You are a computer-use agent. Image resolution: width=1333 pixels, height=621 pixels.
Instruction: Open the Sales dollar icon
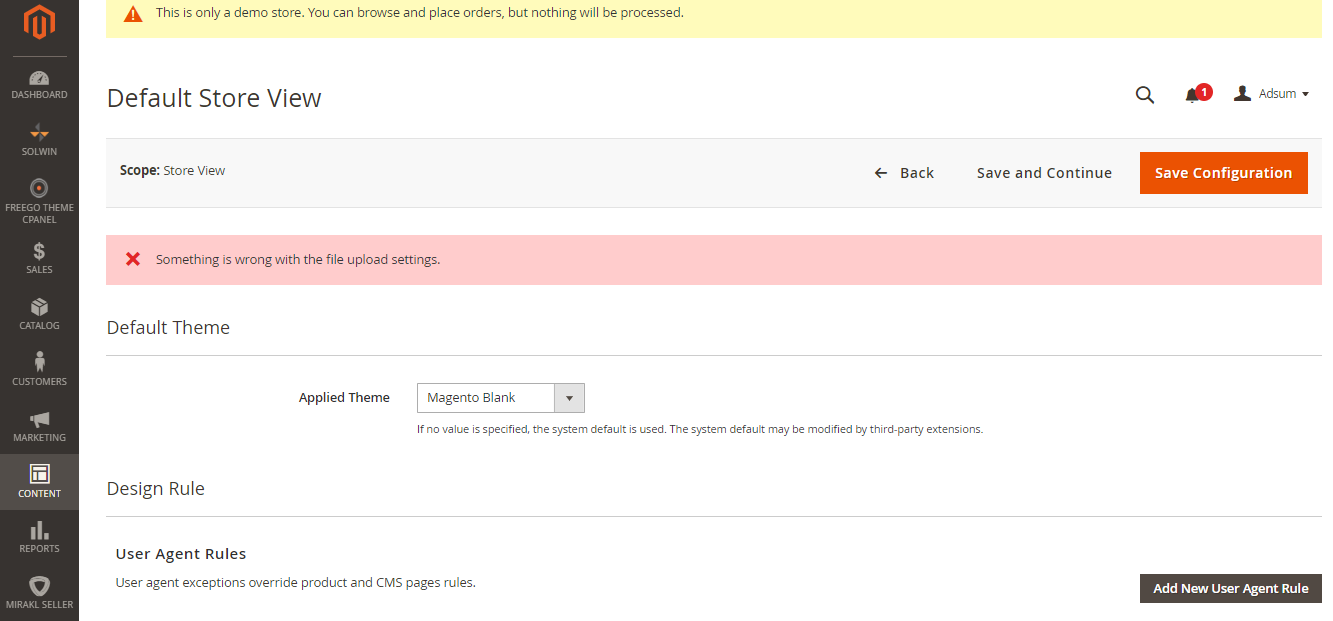[39, 251]
